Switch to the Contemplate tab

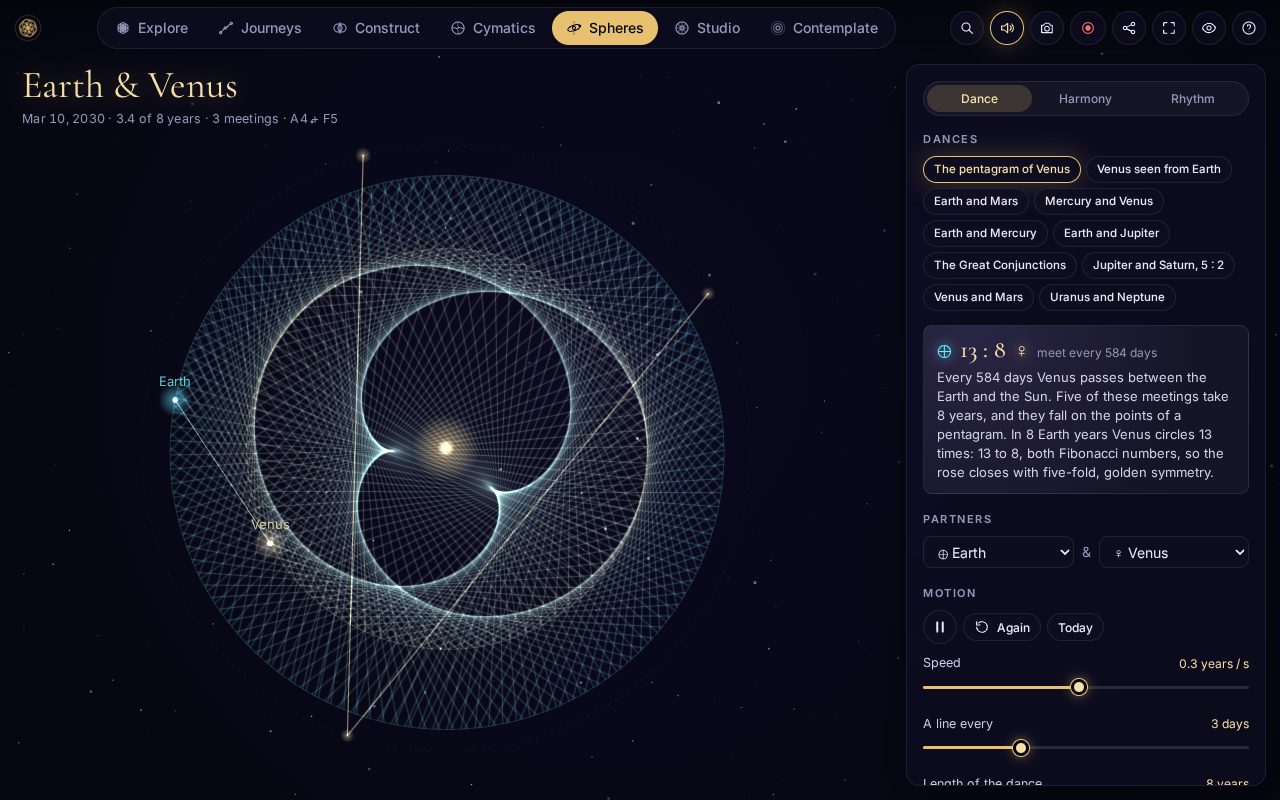point(824,28)
